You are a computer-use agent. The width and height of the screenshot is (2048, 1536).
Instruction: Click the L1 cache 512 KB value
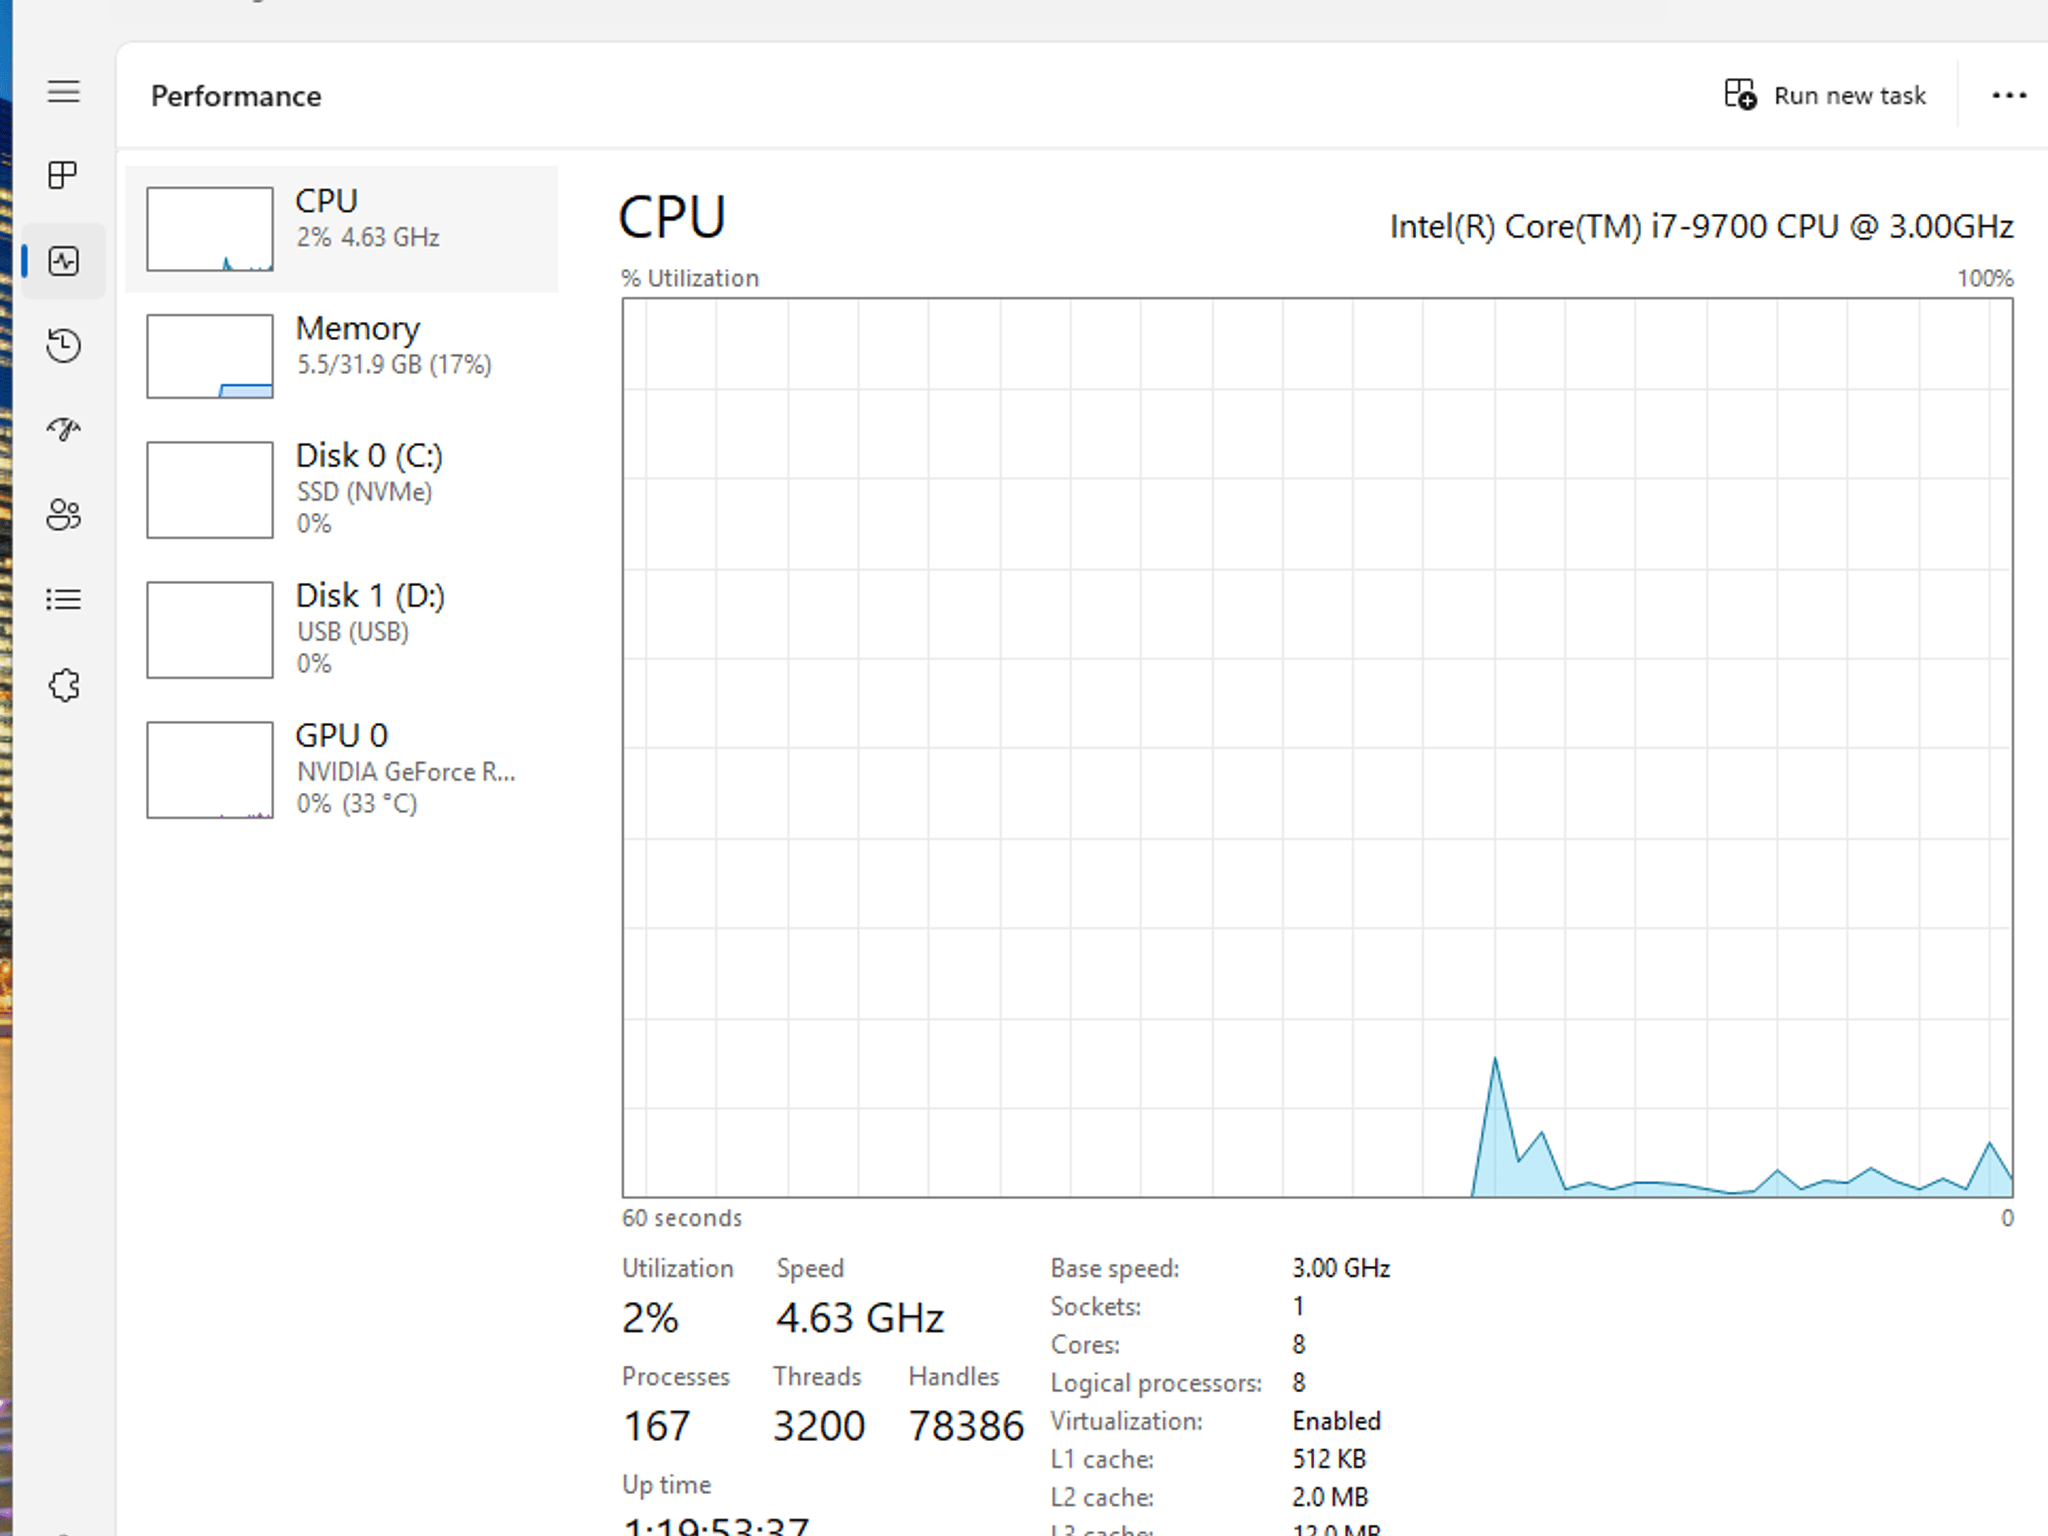(x=1329, y=1459)
